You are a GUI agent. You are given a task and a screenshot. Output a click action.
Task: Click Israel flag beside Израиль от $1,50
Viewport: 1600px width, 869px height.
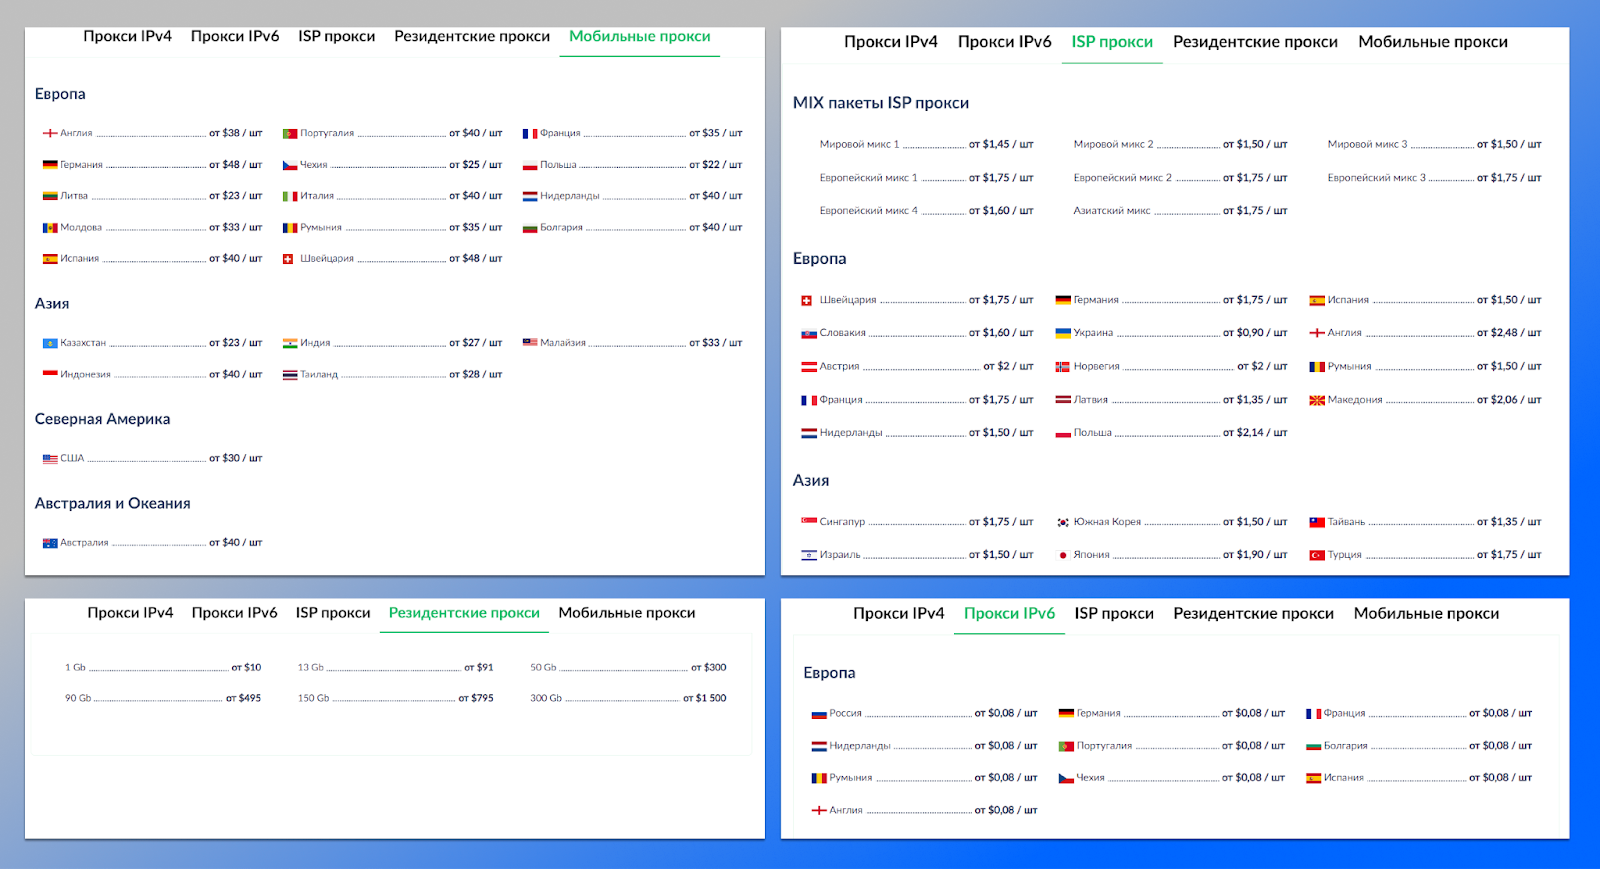809,555
